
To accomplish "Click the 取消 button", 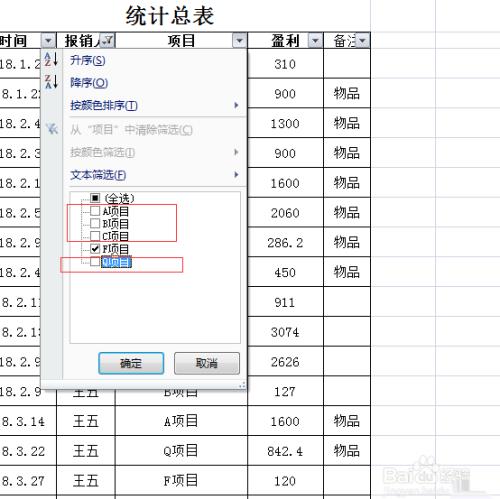I will tap(207, 363).
